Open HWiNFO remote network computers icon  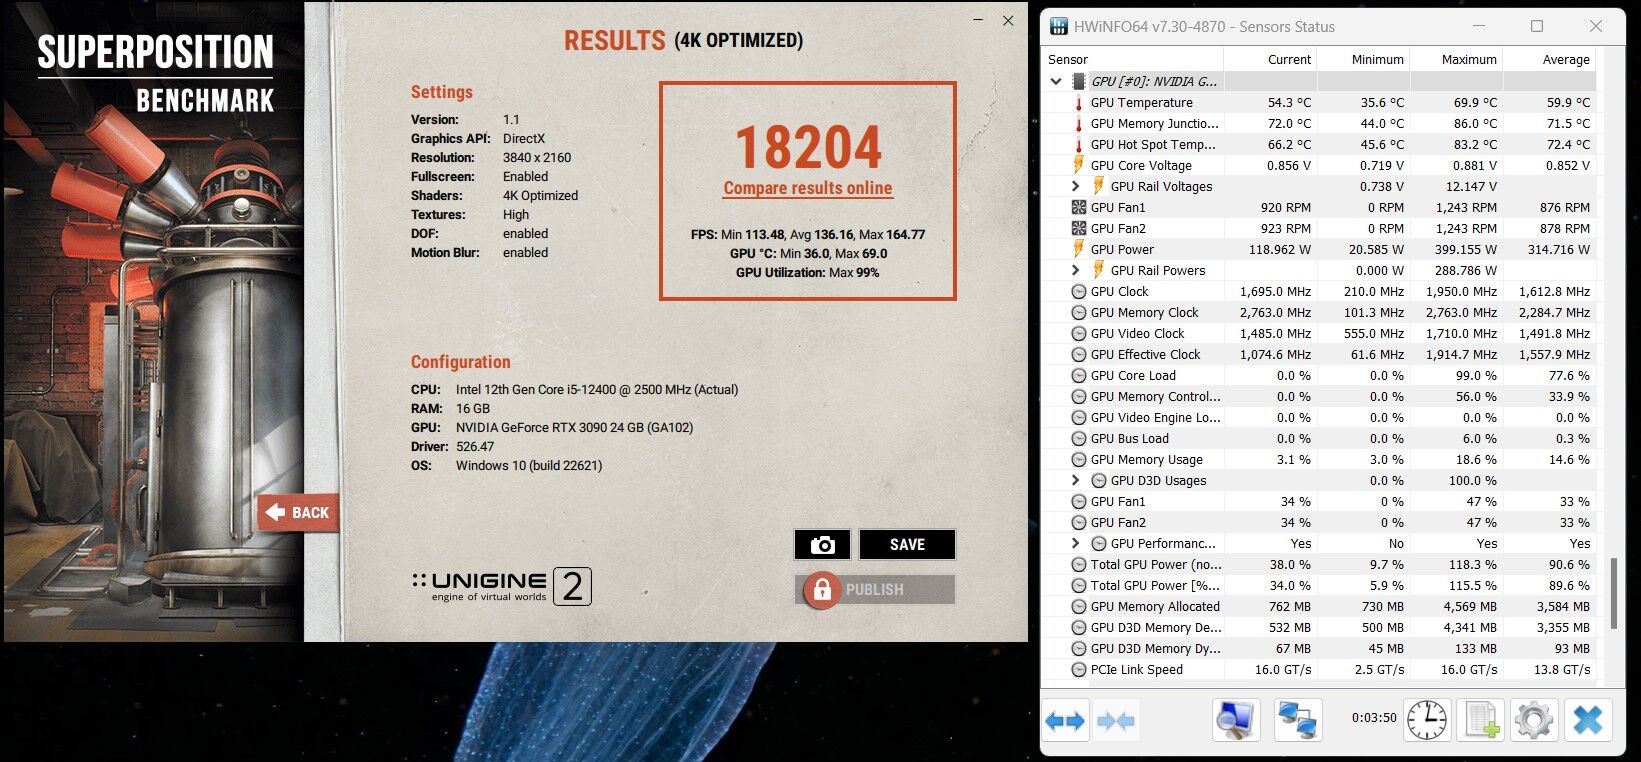pos(1298,720)
